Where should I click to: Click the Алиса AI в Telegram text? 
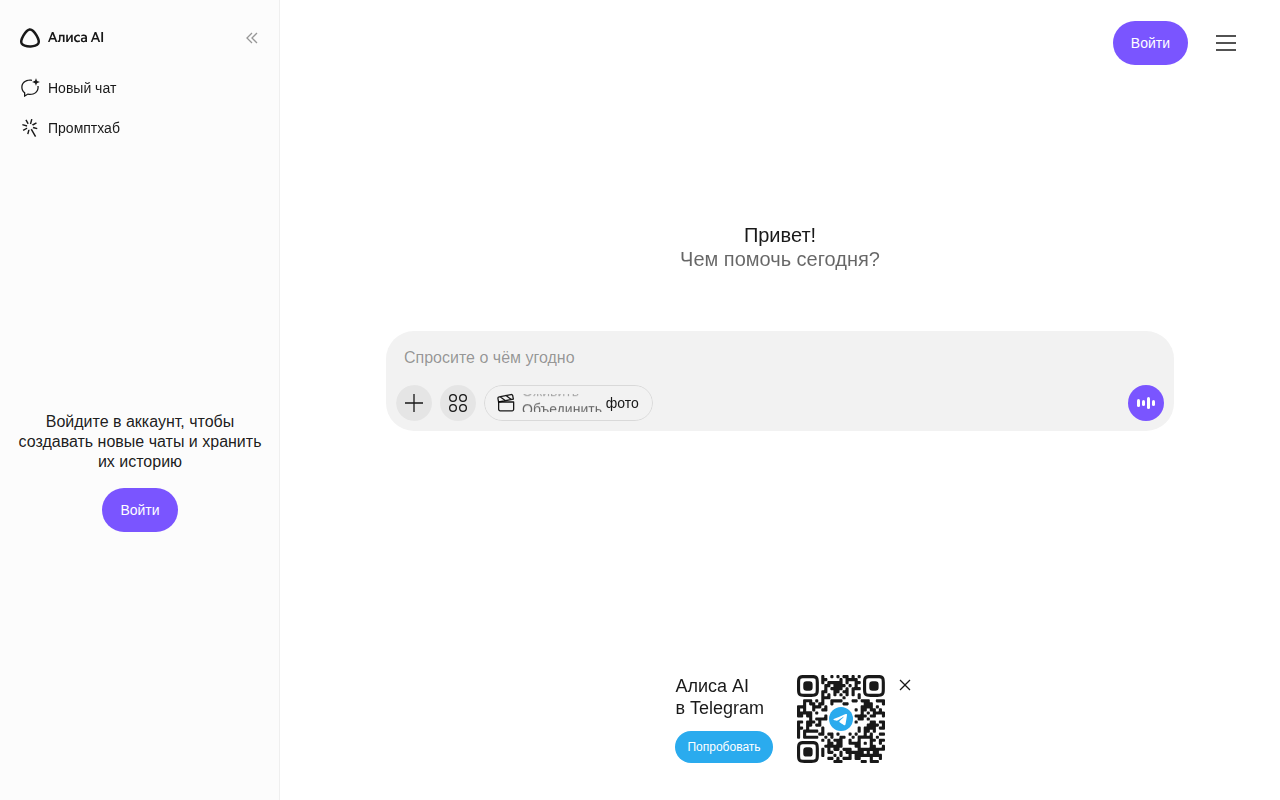click(x=719, y=697)
